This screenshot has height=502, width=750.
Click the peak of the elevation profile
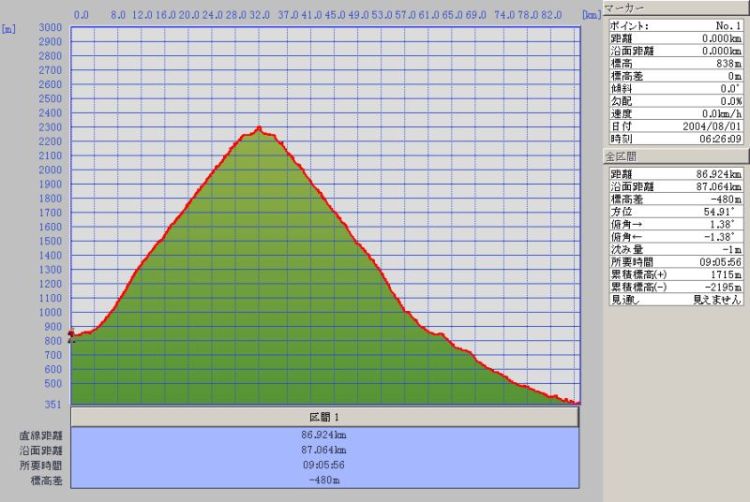260,129
